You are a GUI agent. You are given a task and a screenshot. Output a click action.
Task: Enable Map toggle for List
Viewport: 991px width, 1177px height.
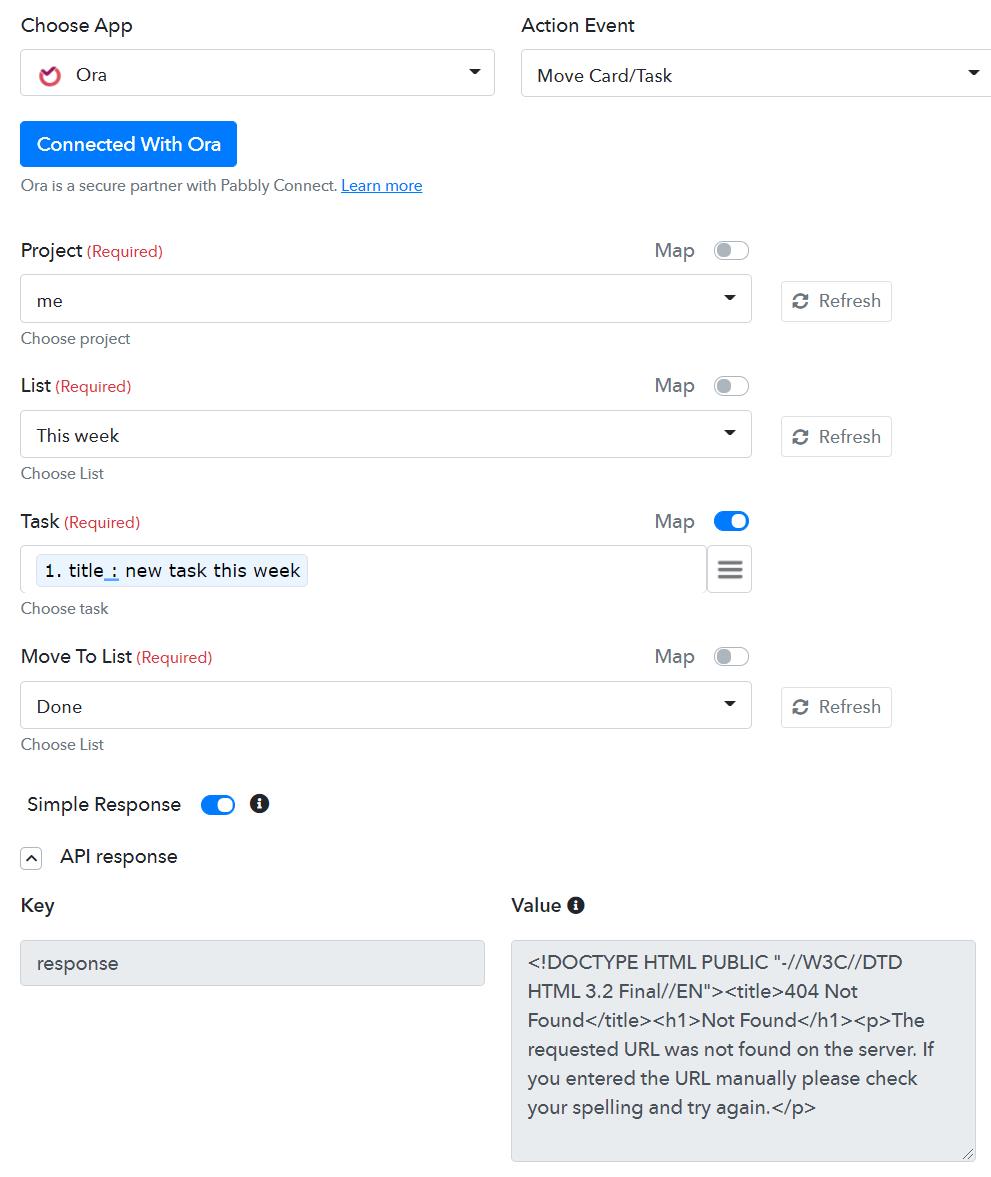point(731,386)
